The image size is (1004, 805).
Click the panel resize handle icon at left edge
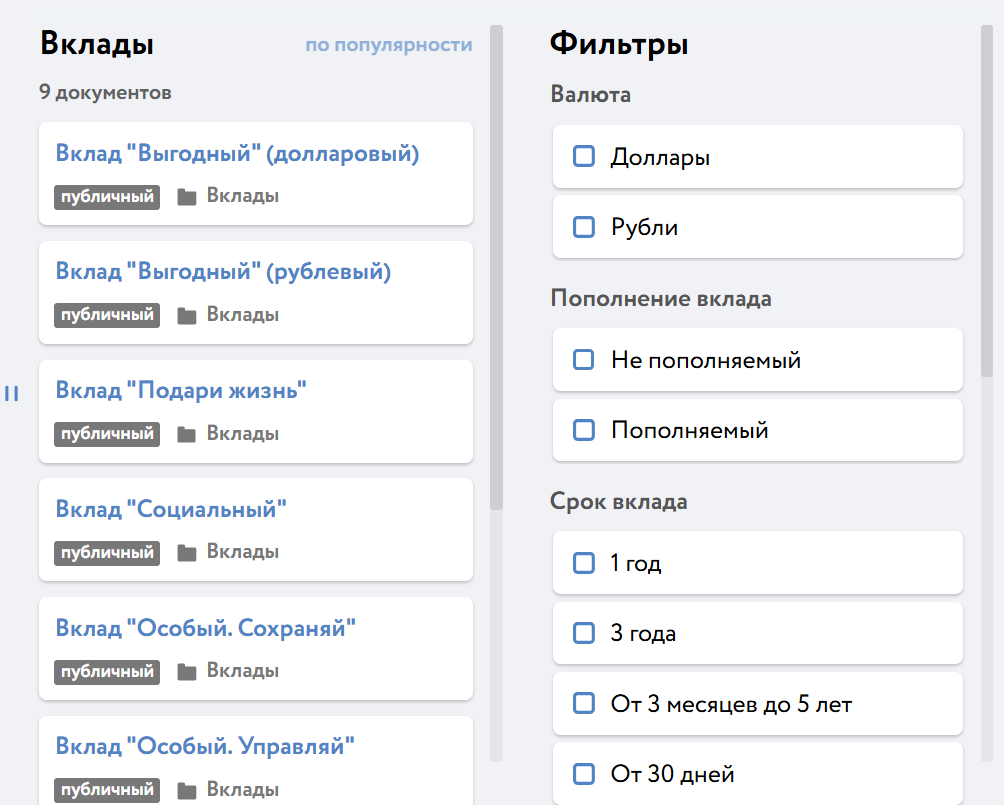pyautogui.click(x=12, y=394)
